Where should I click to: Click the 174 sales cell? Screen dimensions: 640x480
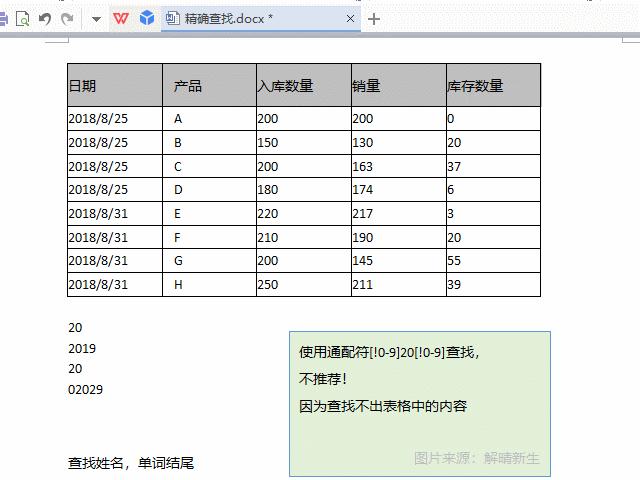(399, 189)
